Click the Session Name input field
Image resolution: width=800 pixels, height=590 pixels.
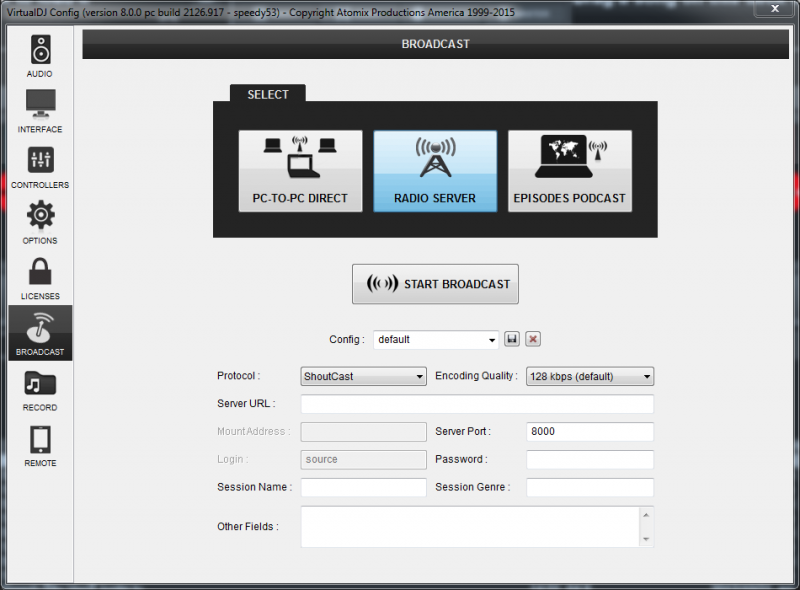[363, 487]
